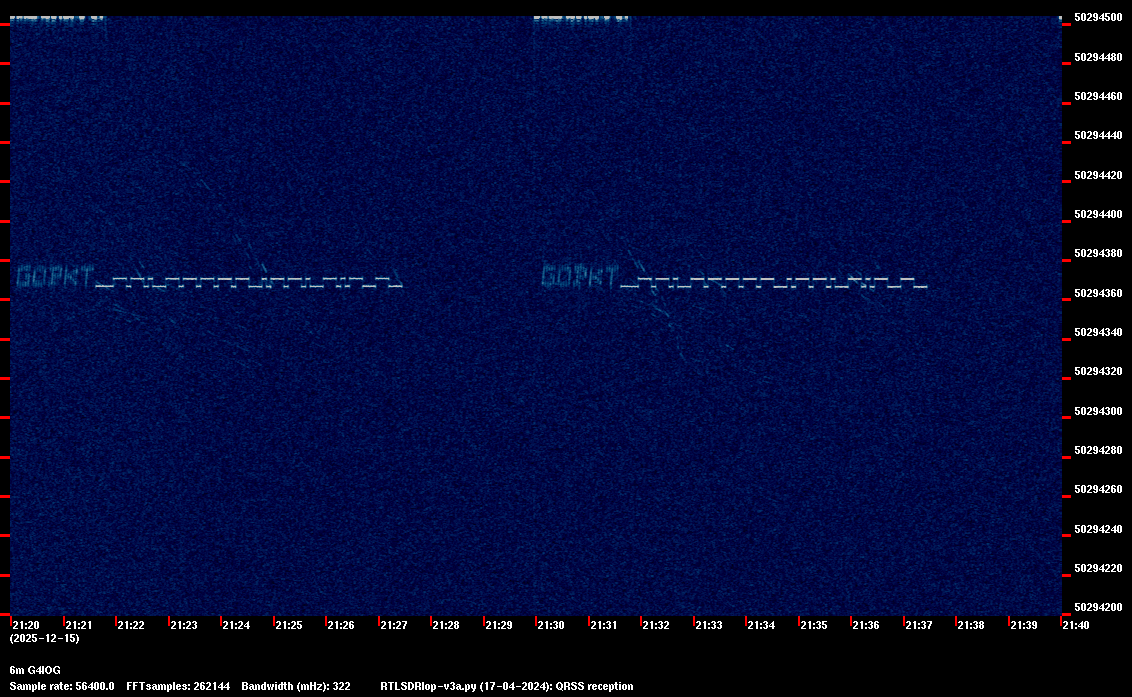The height and width of the screenshot is (697, 1132).
Task: Click the 21:28 time axis label
Action: point(446,625)
